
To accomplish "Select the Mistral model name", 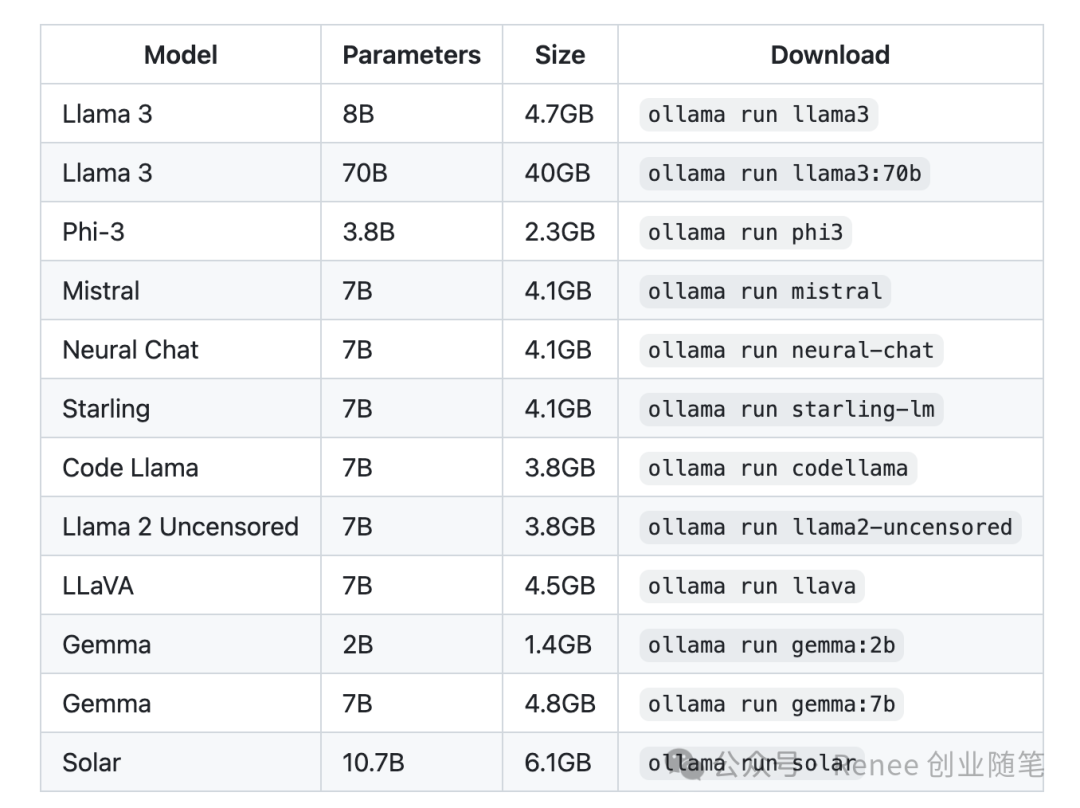I will pos(101,291).
